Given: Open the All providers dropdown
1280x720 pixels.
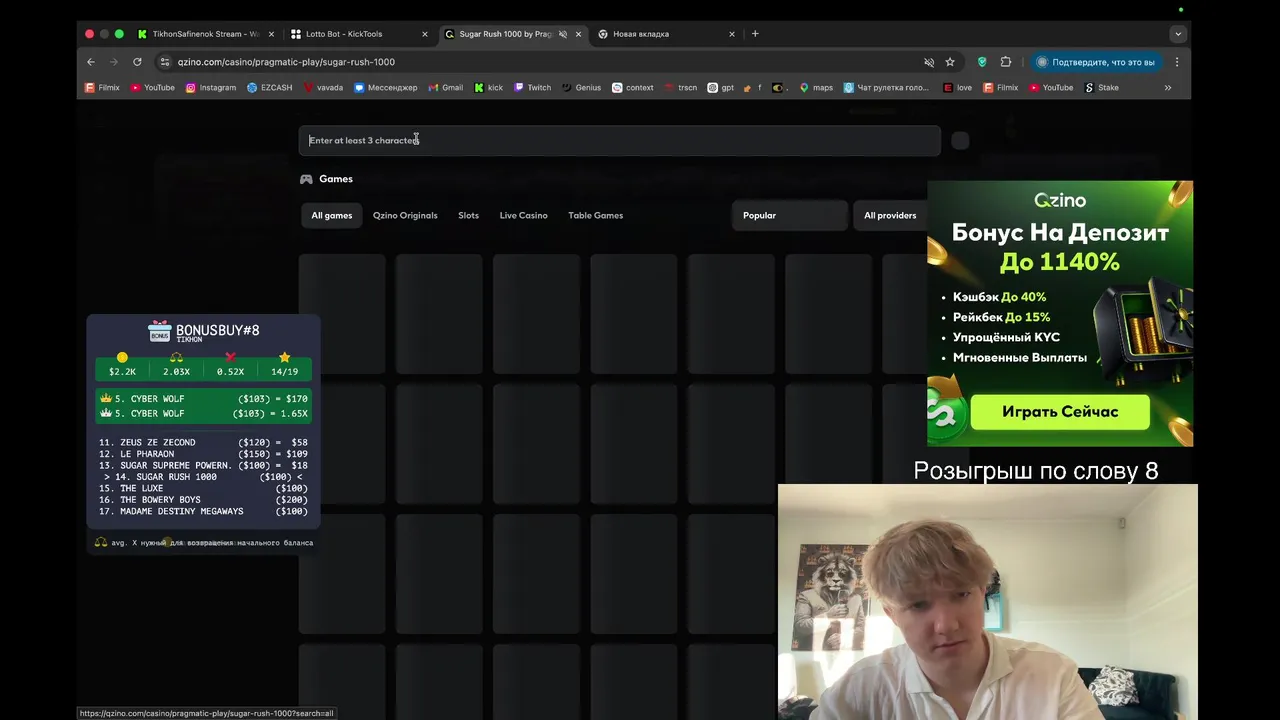Looking at the screenshot, I should coord(891,215).
